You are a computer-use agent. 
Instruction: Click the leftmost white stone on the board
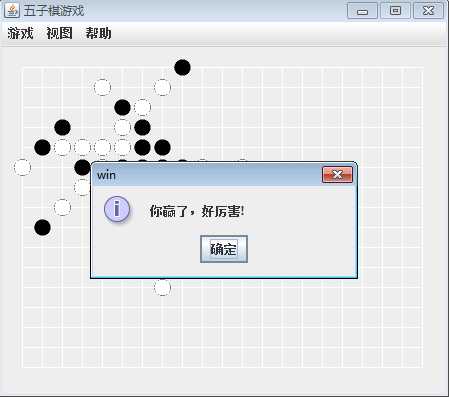(x=22, y=167)
